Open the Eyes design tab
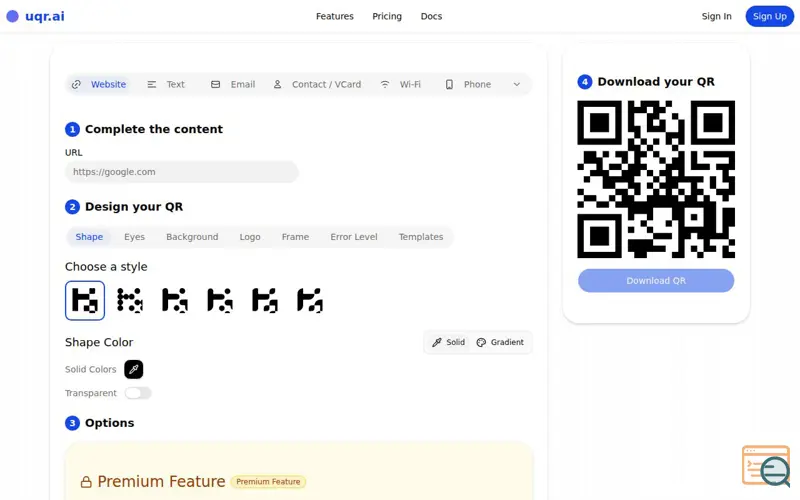 [134, 237]
